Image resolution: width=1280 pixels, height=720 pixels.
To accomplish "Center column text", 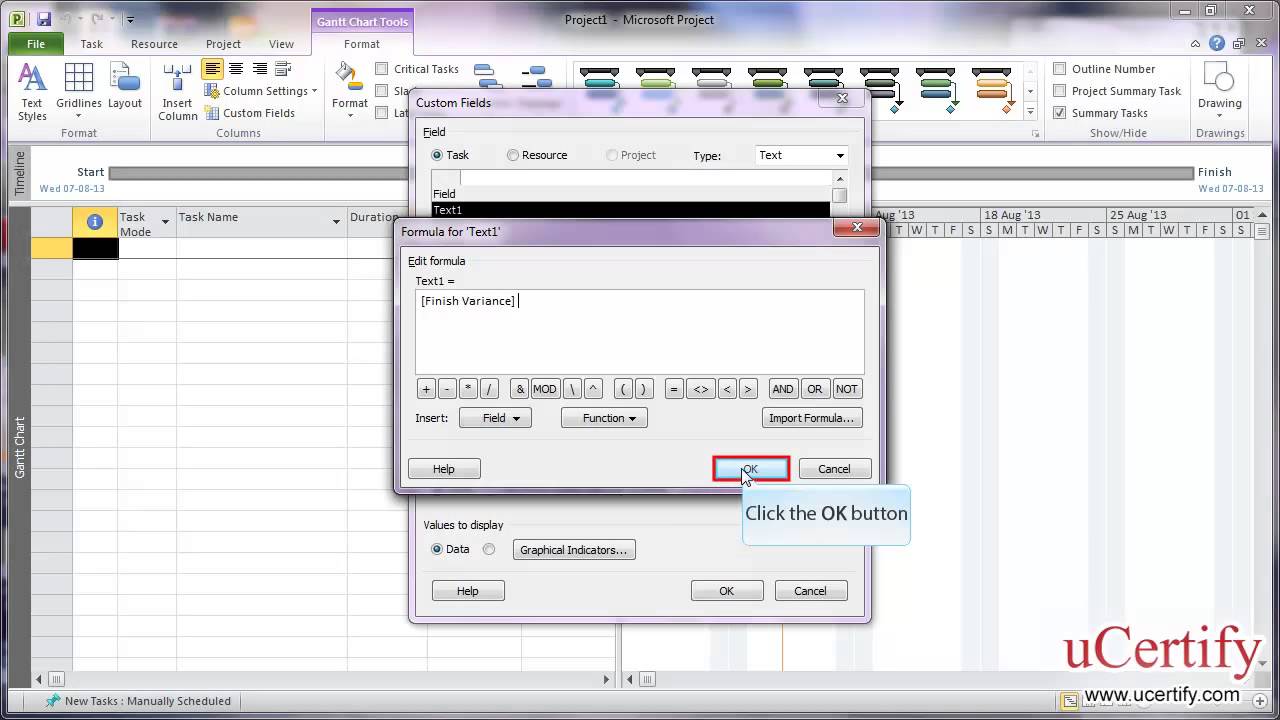I will click(x=236, y=69).
